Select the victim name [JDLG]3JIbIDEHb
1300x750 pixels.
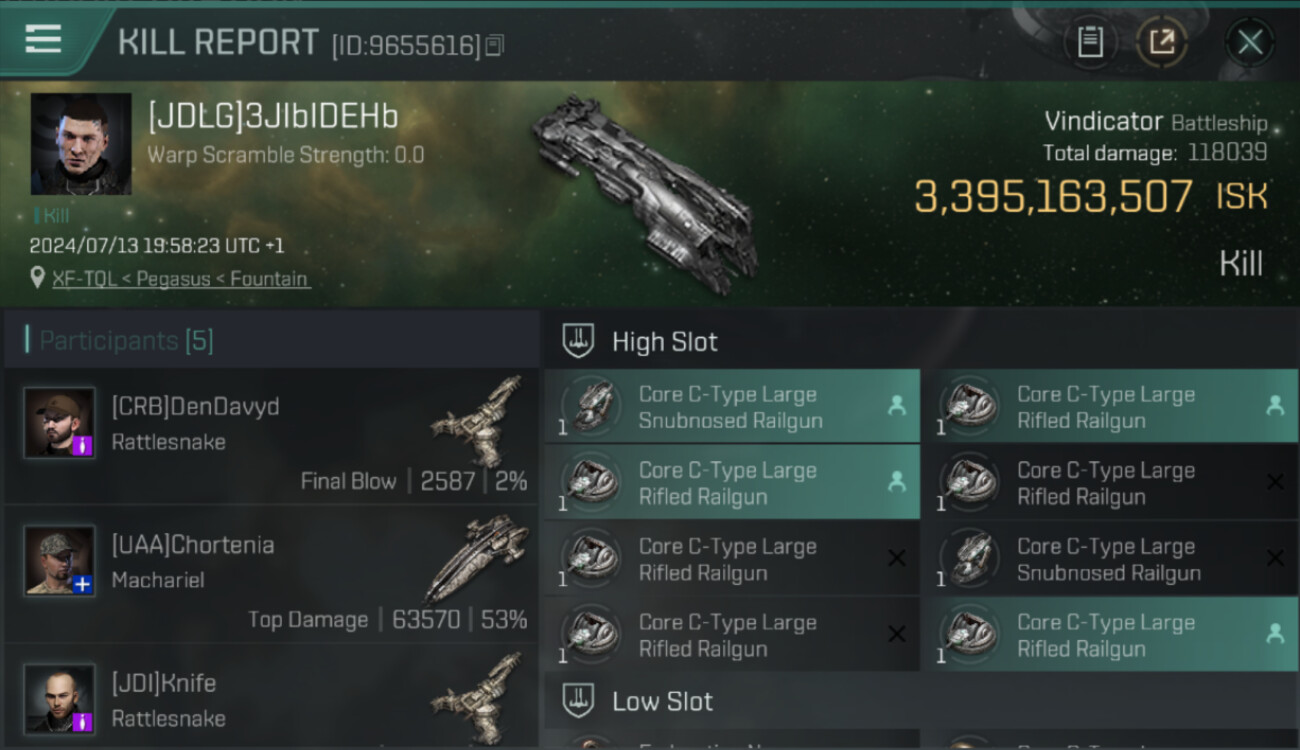click(x=273, y=117)
